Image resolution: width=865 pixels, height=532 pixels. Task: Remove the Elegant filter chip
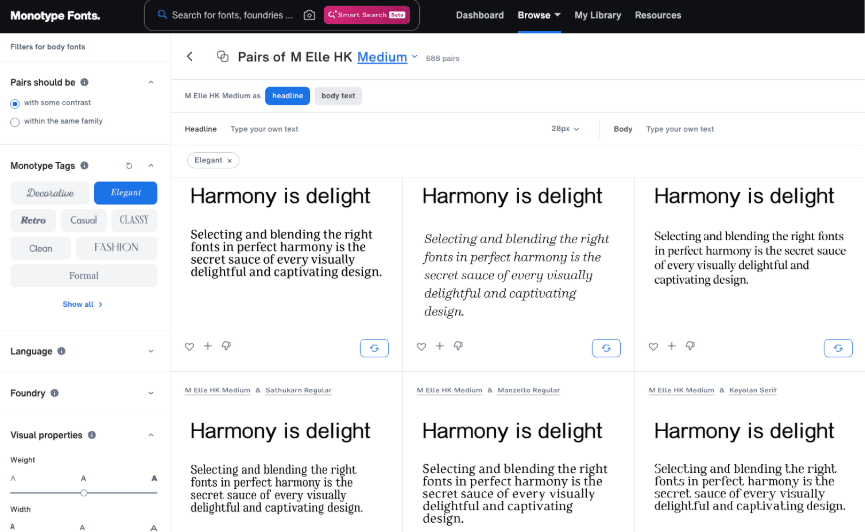pos(229,160)
